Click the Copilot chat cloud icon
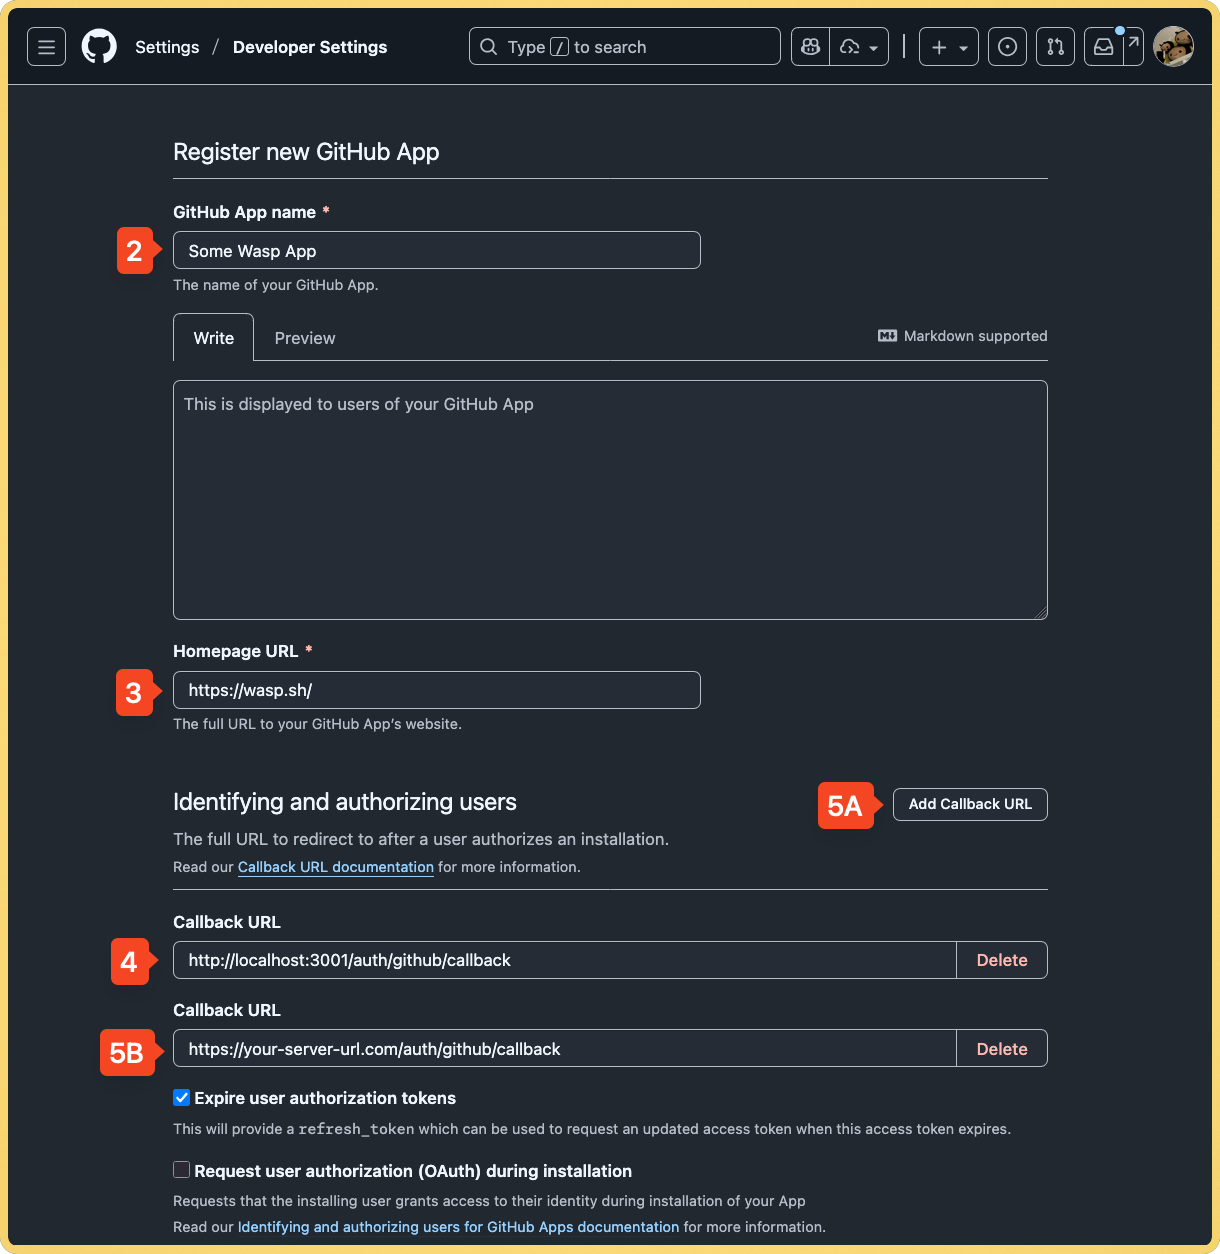1220x1254 pixels. click(849, 46)
